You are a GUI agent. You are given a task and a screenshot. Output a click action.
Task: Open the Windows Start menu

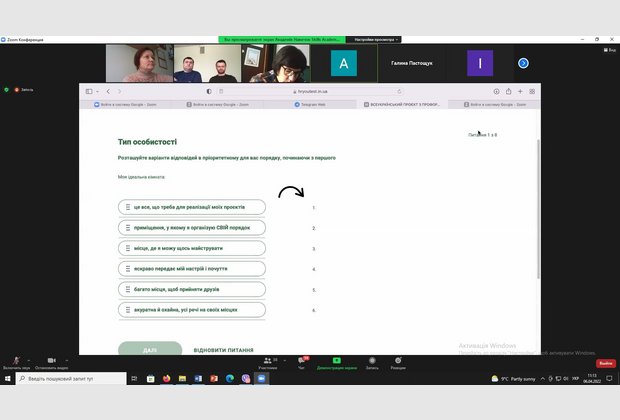click(x=8, y=378)
